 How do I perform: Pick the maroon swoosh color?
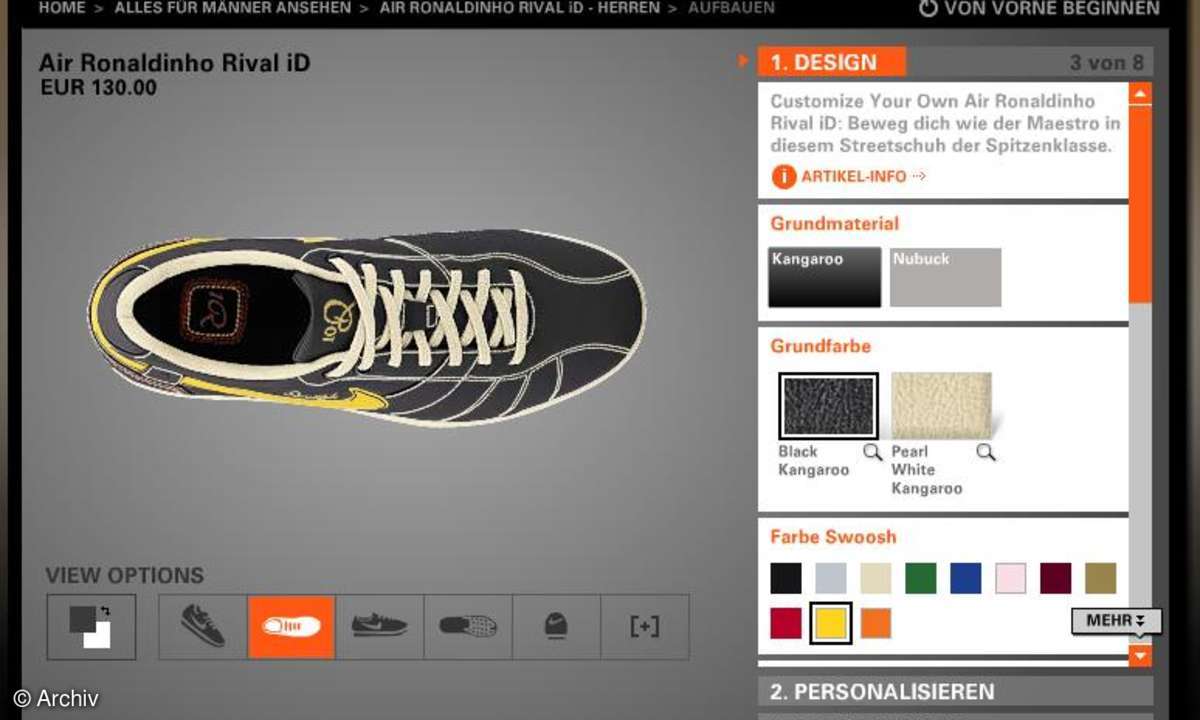click(1055, 578)
